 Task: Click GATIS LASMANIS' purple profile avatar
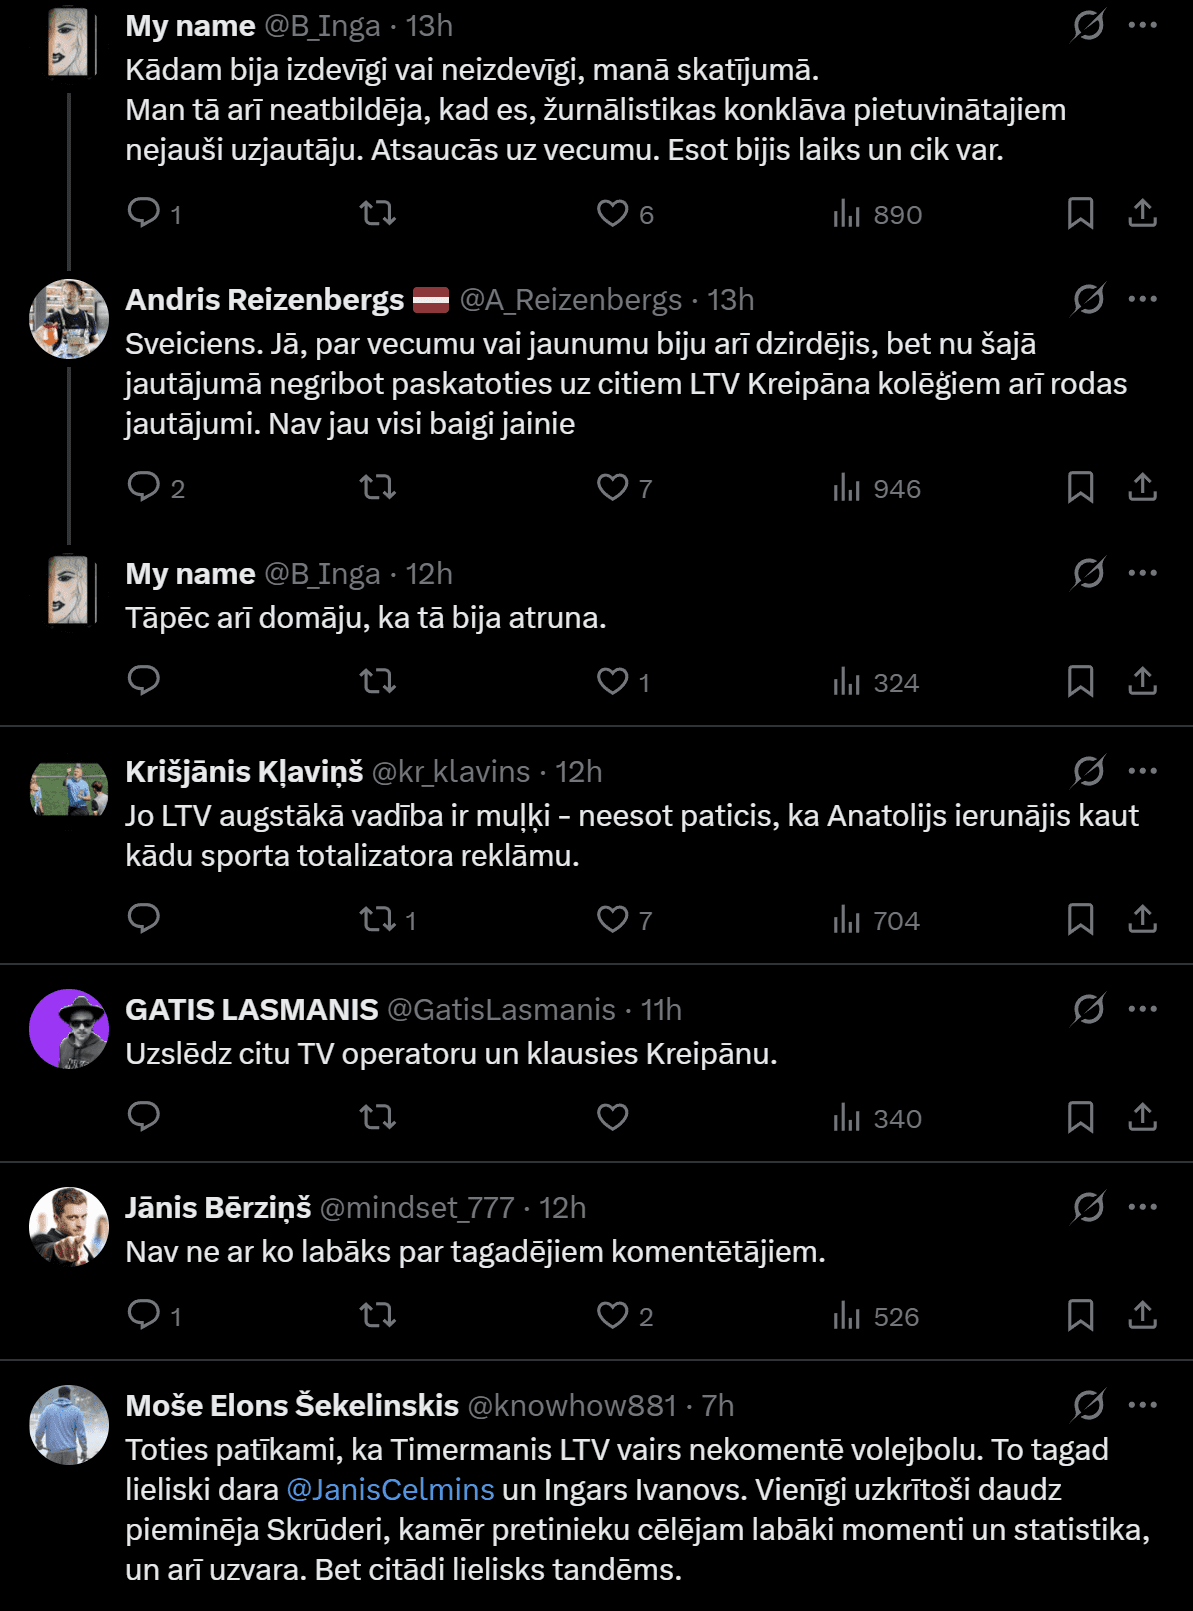69,1029
